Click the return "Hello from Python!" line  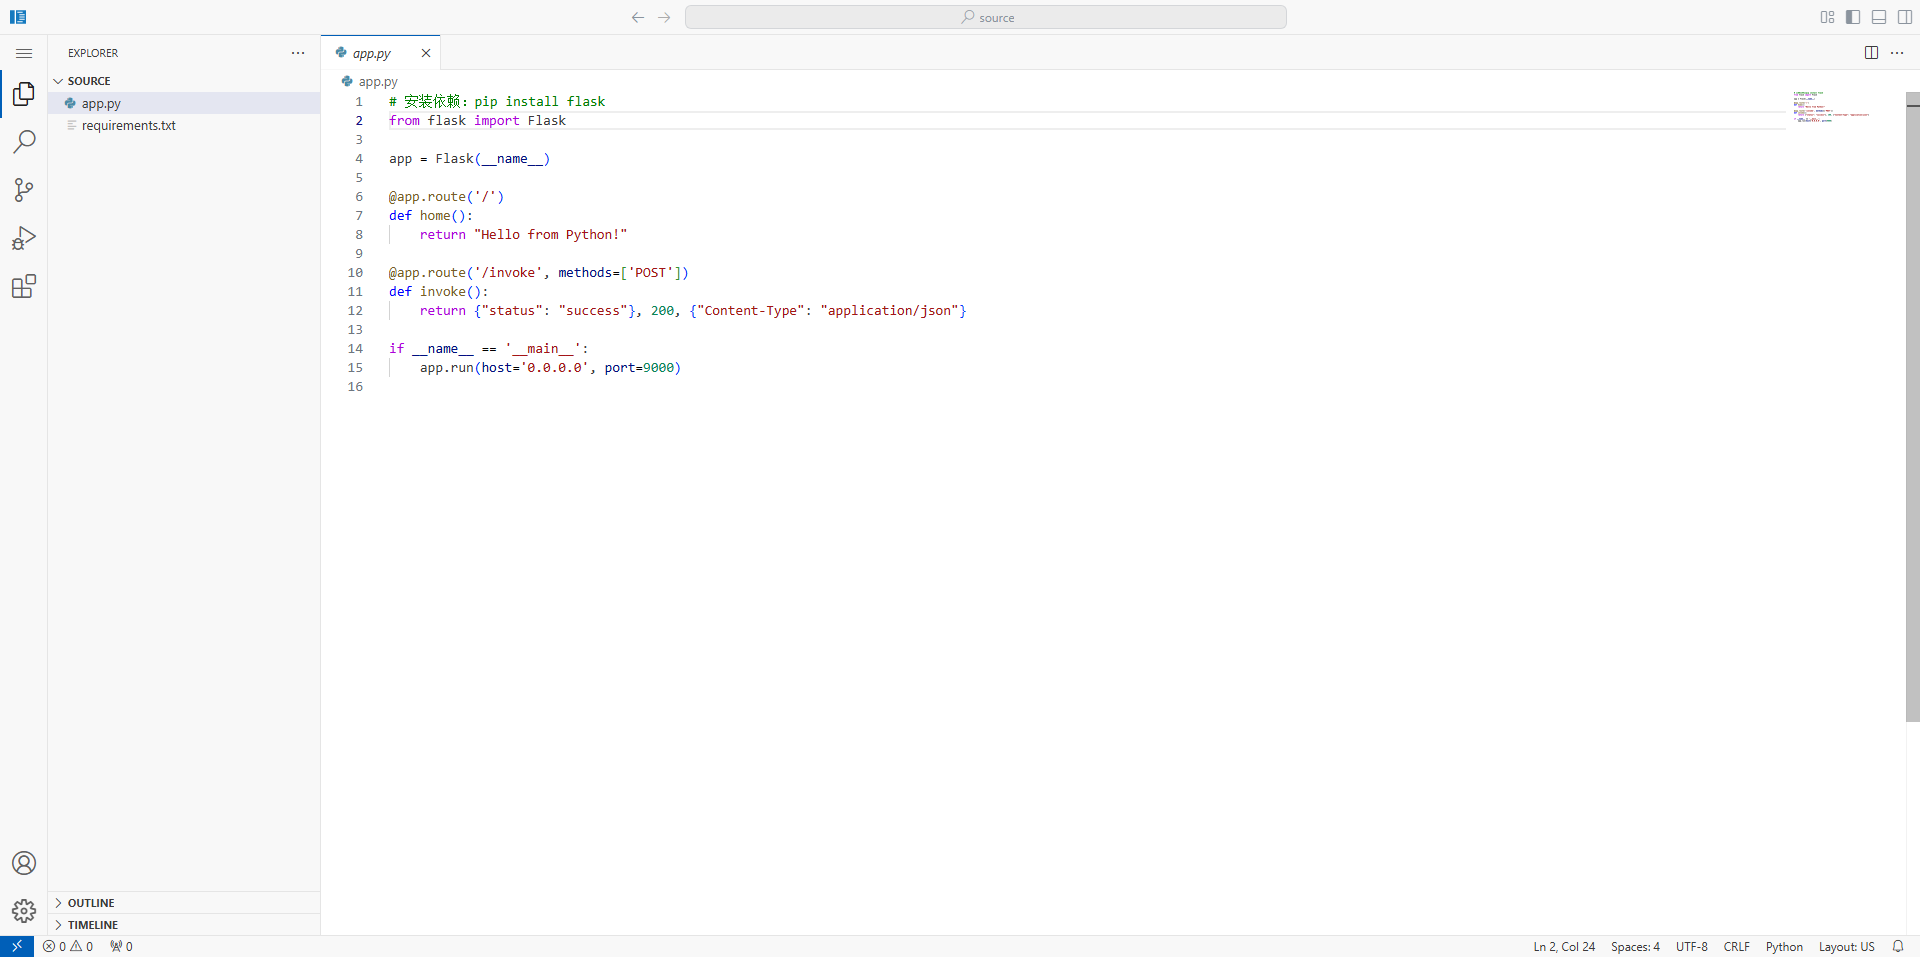tap(523, 235)
